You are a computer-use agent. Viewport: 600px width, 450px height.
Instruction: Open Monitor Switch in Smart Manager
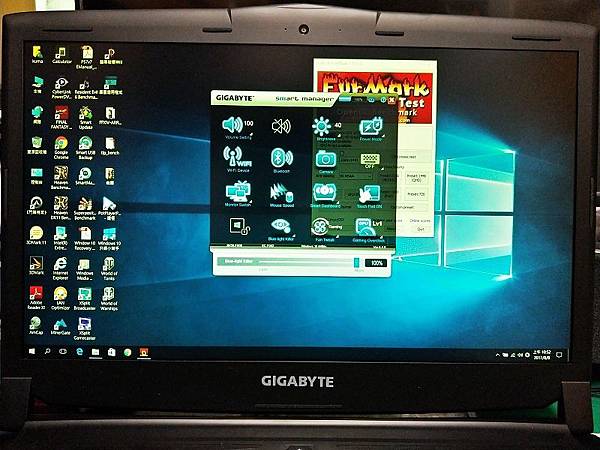click(x=238, y=194)
